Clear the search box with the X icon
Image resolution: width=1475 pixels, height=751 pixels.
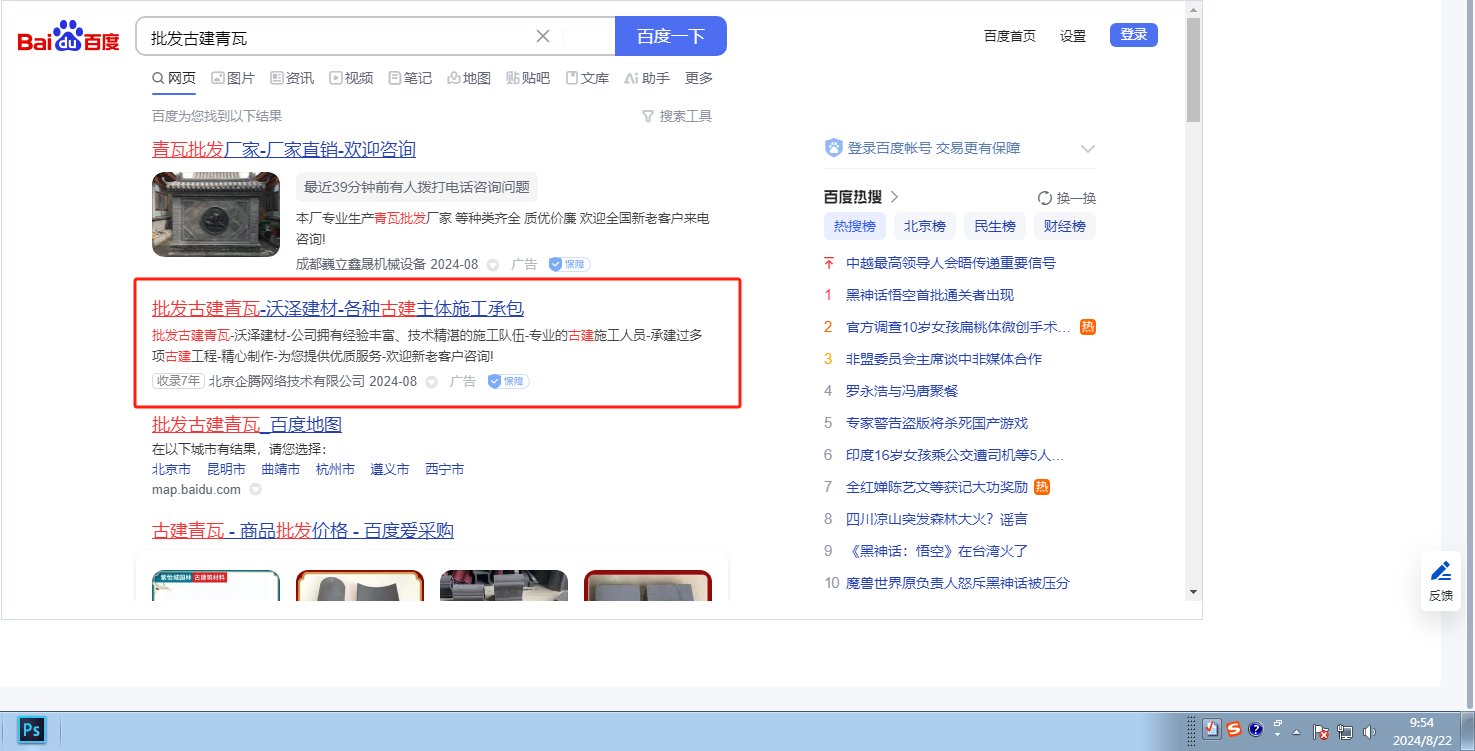click(x=543, y=37)
